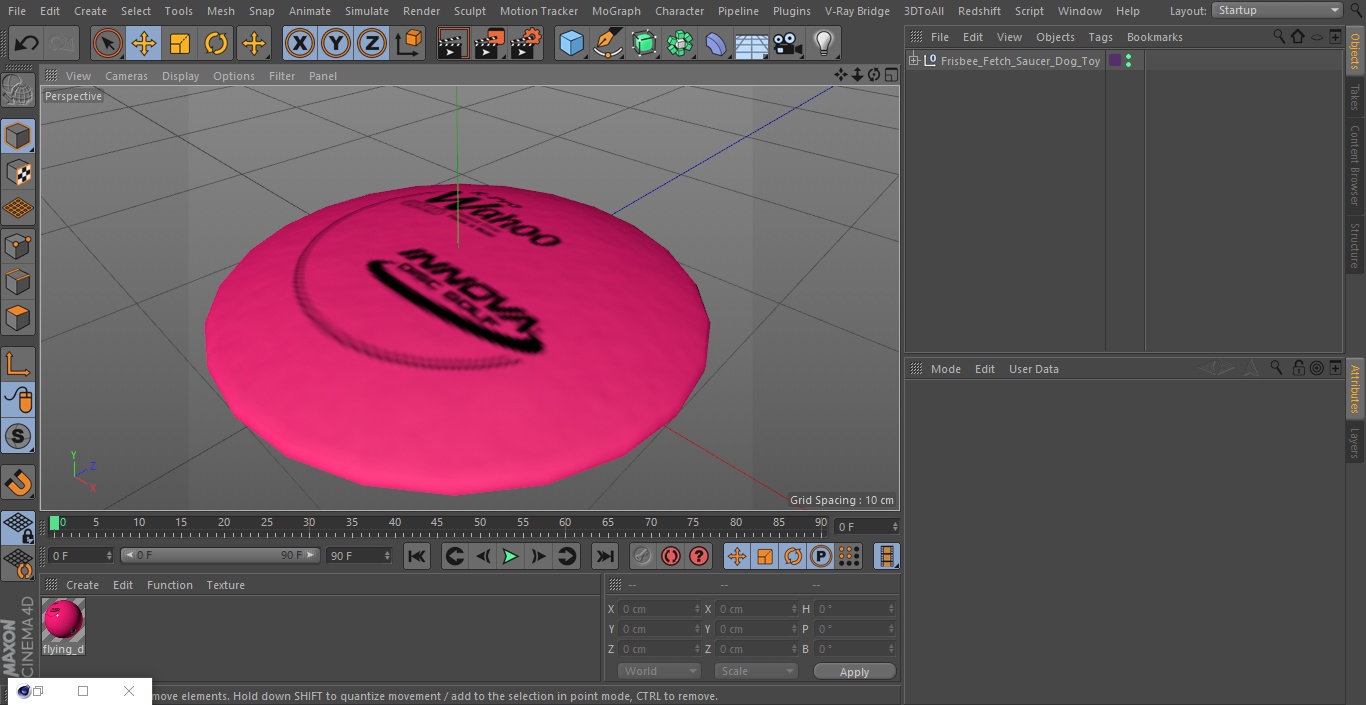The height and width of the screenshot is (705, 1366).
Task: Go to end of animation
Action: (605, 556)
